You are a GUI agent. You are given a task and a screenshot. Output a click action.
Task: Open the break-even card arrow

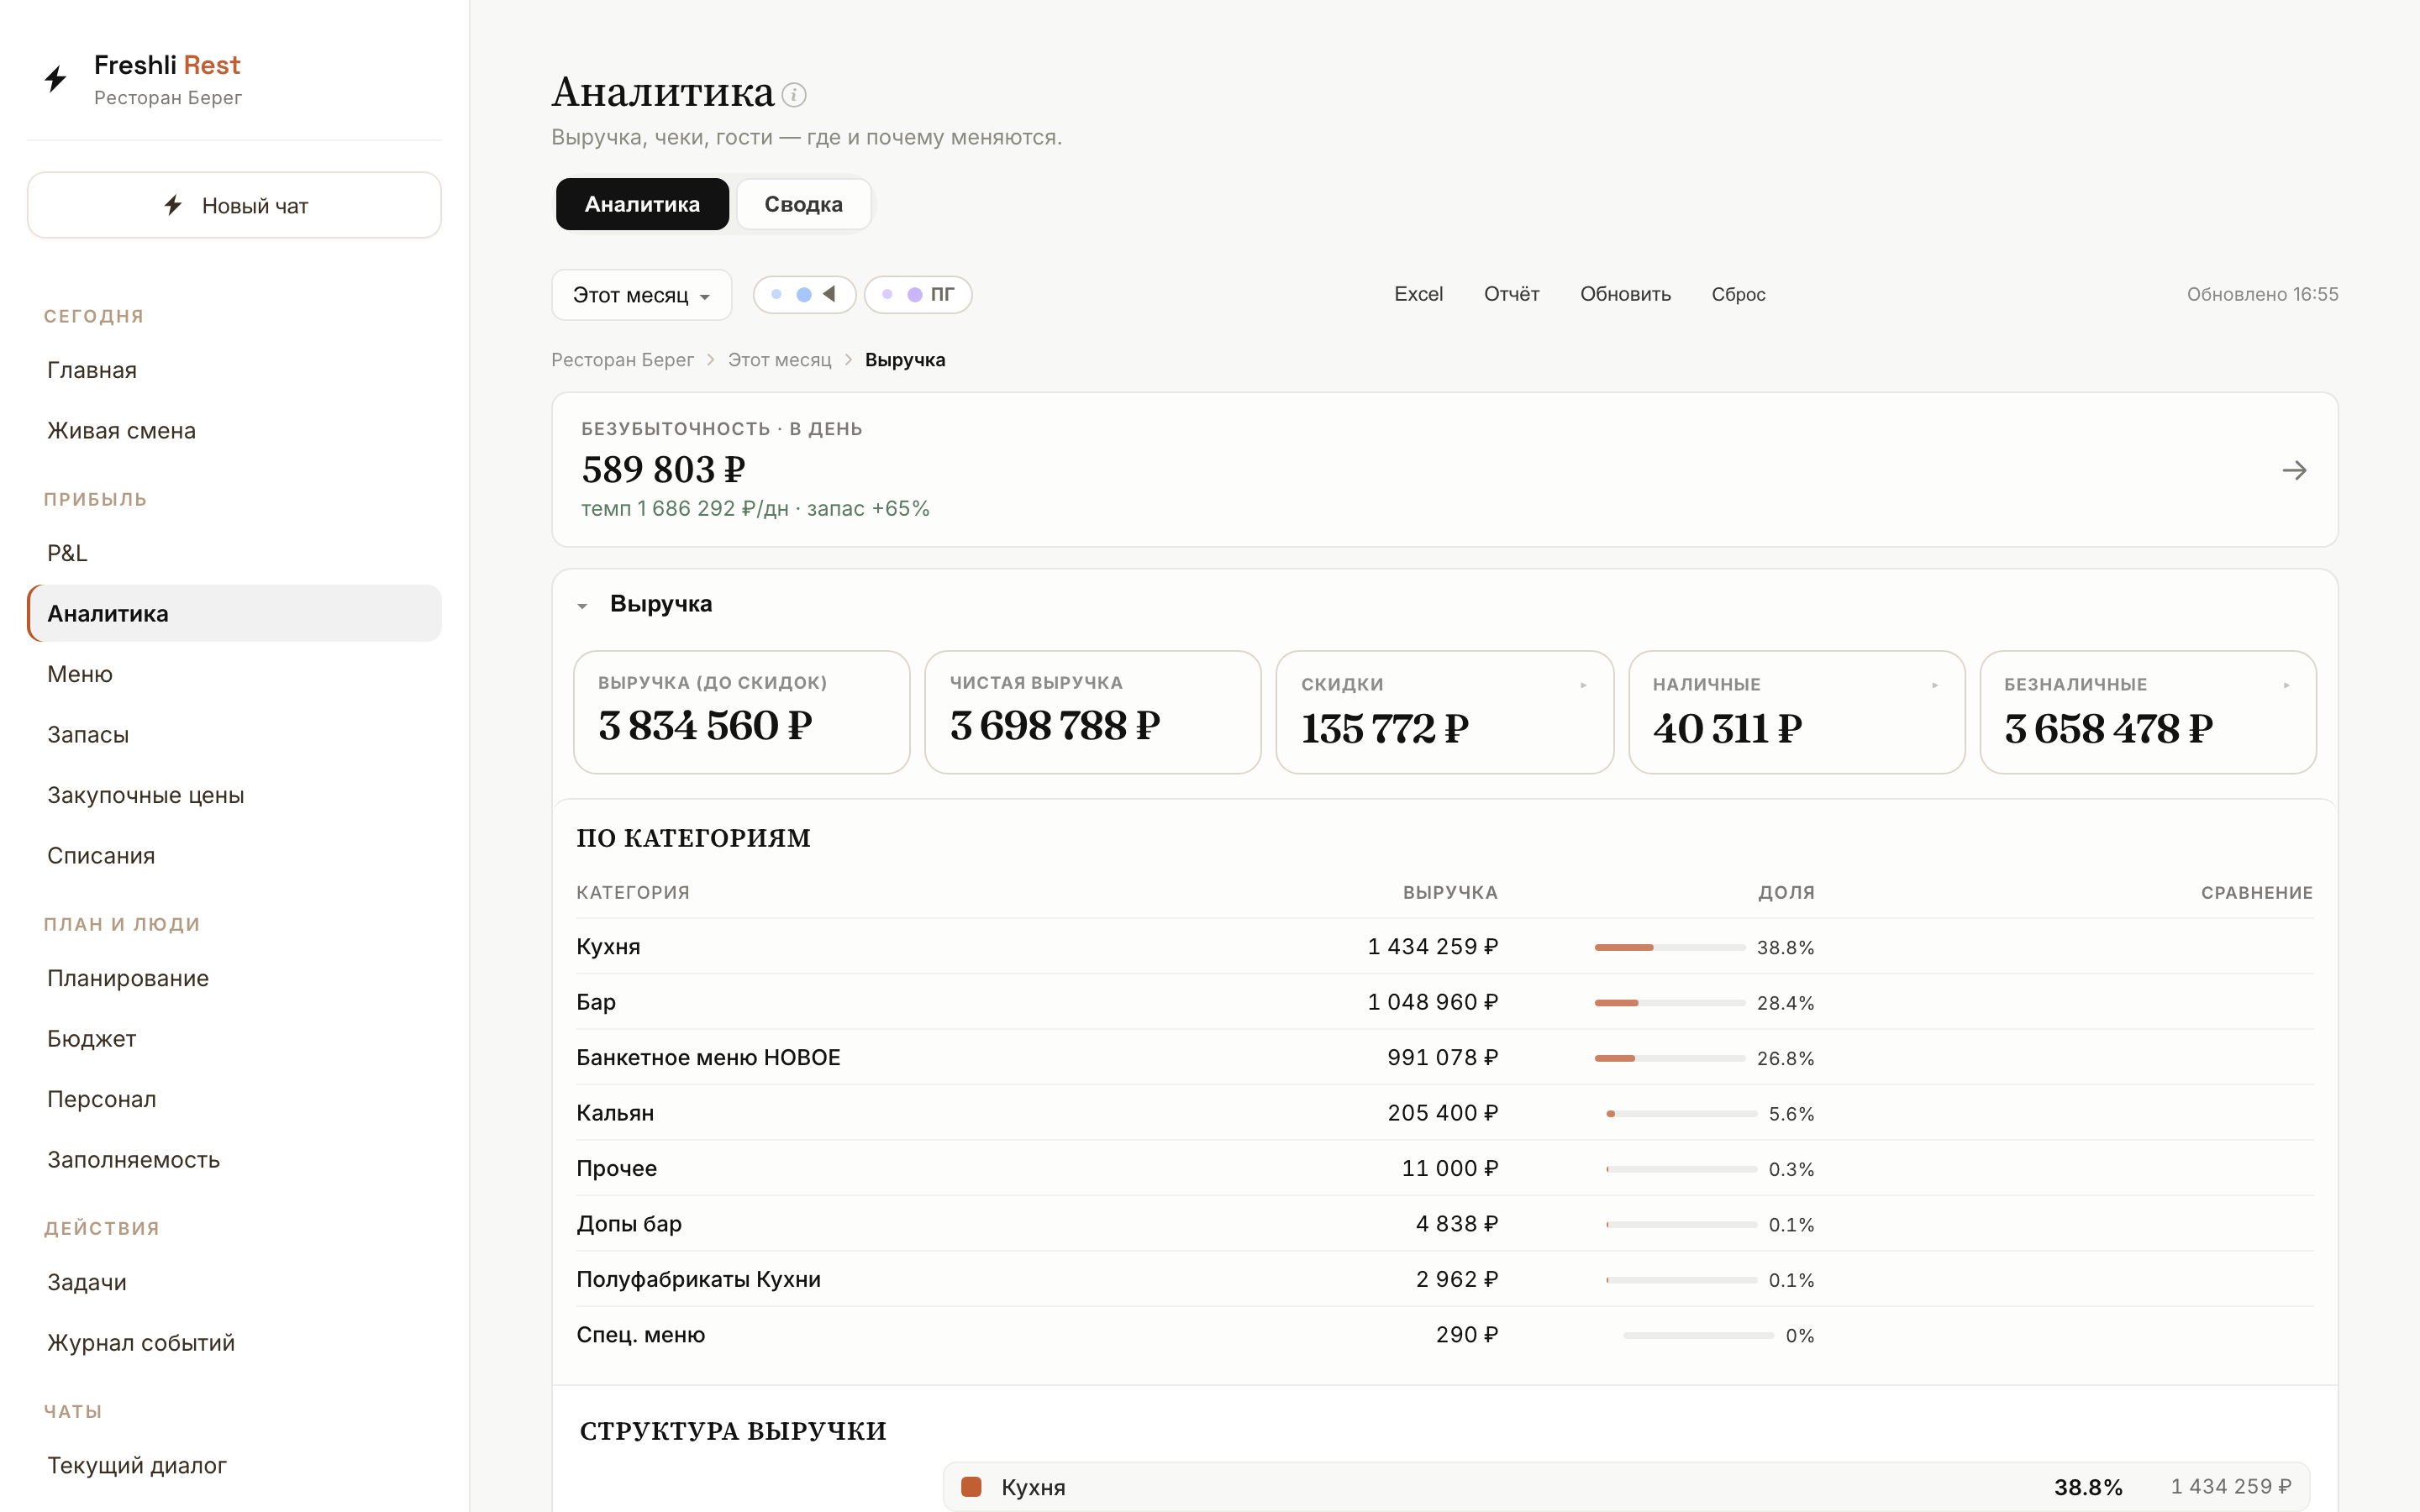tap(2294, 470)
